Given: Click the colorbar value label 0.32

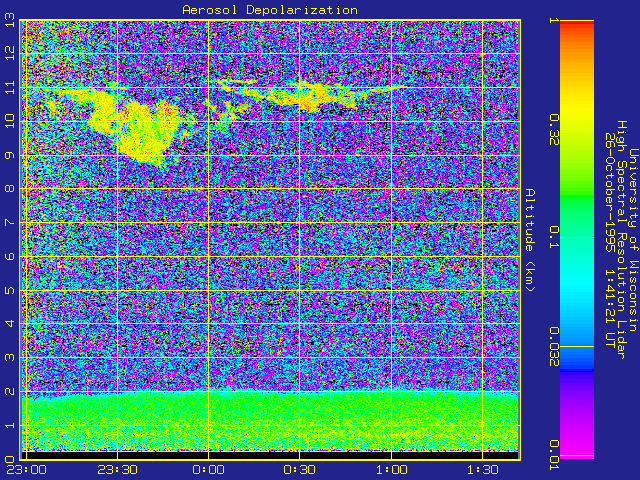Looking at the screenshot, I should coord(553,130).
